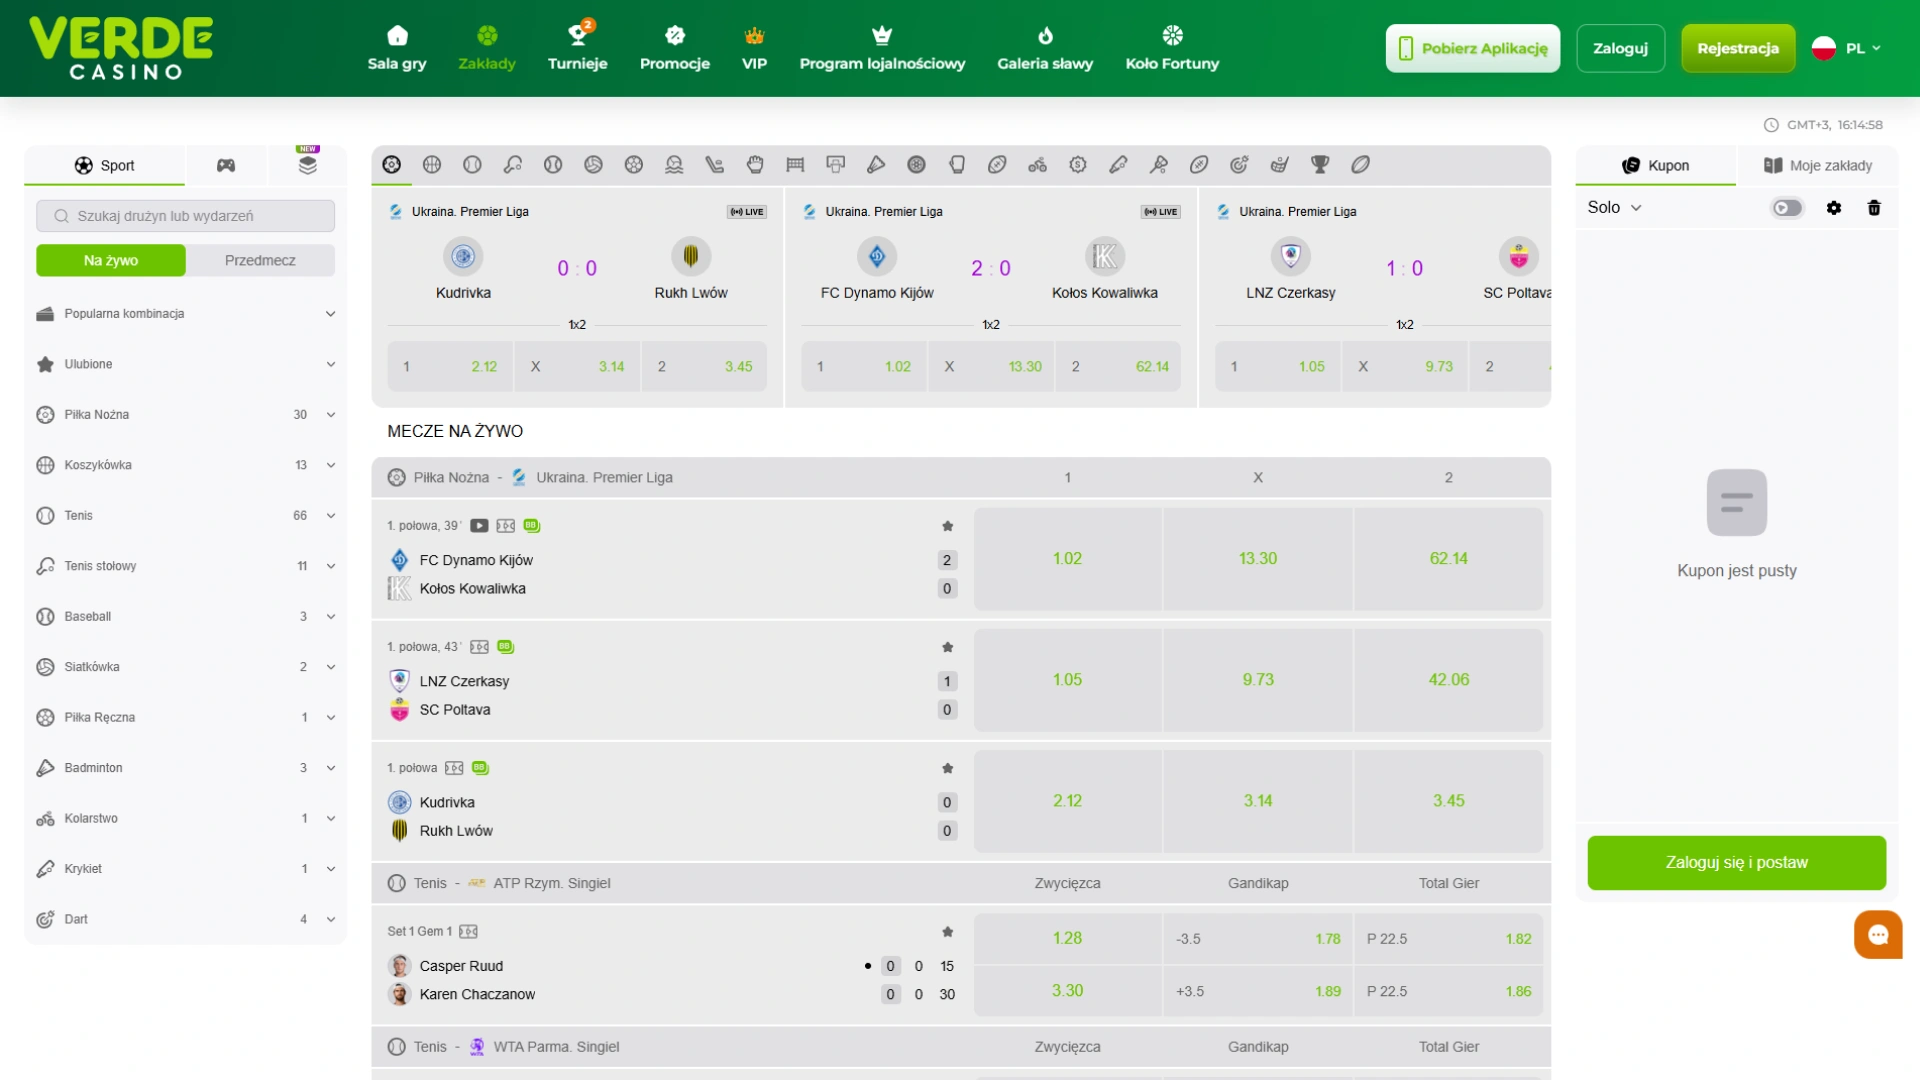Choose the badminton shuttlecock toolbar icon
Image resolution: width=1920 pixels, height=1080 pixels.
click(x=876, y=165)
